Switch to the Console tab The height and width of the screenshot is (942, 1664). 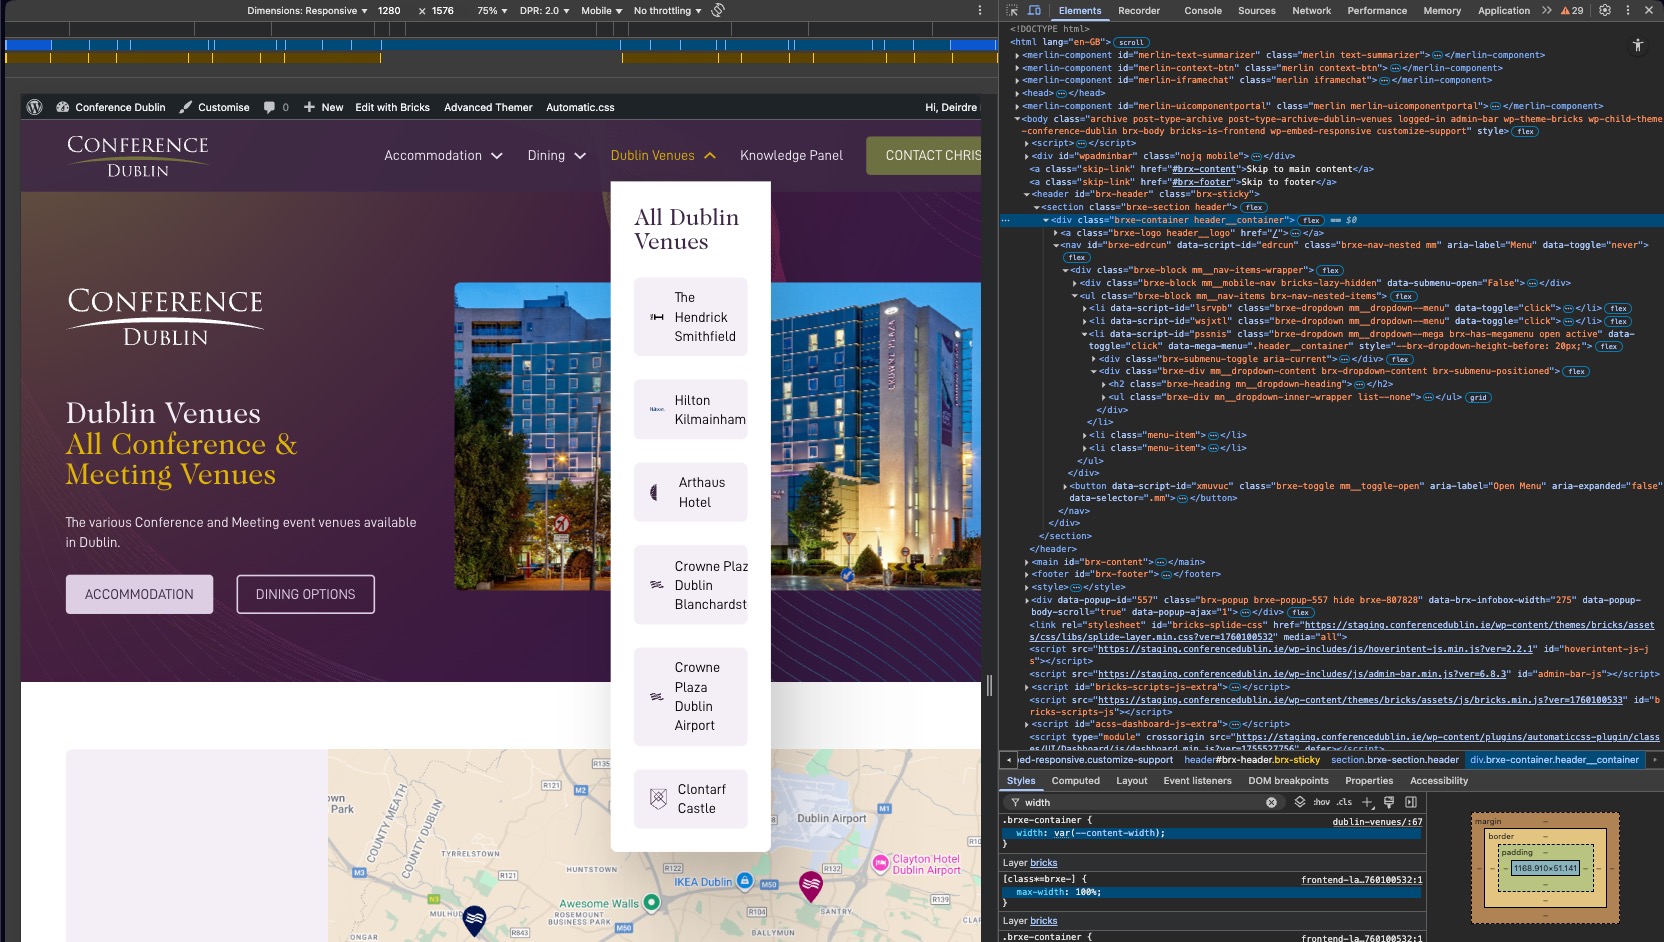(1202, 11)
